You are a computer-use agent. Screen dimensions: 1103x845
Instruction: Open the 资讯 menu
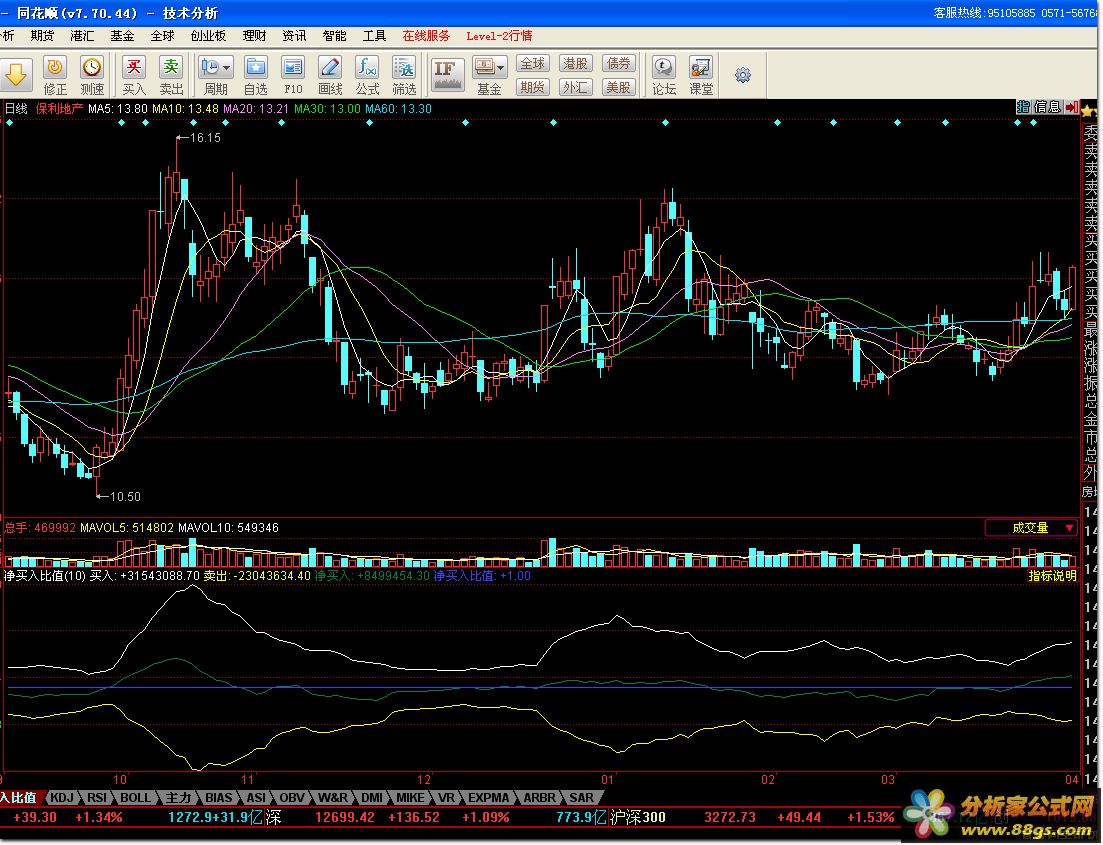(294, 36)
